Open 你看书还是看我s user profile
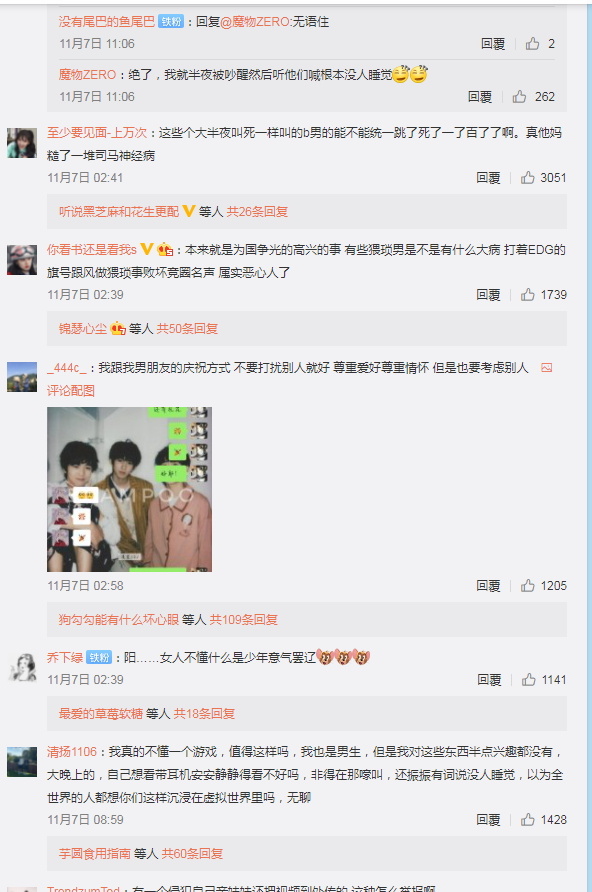 pos(92,249)
